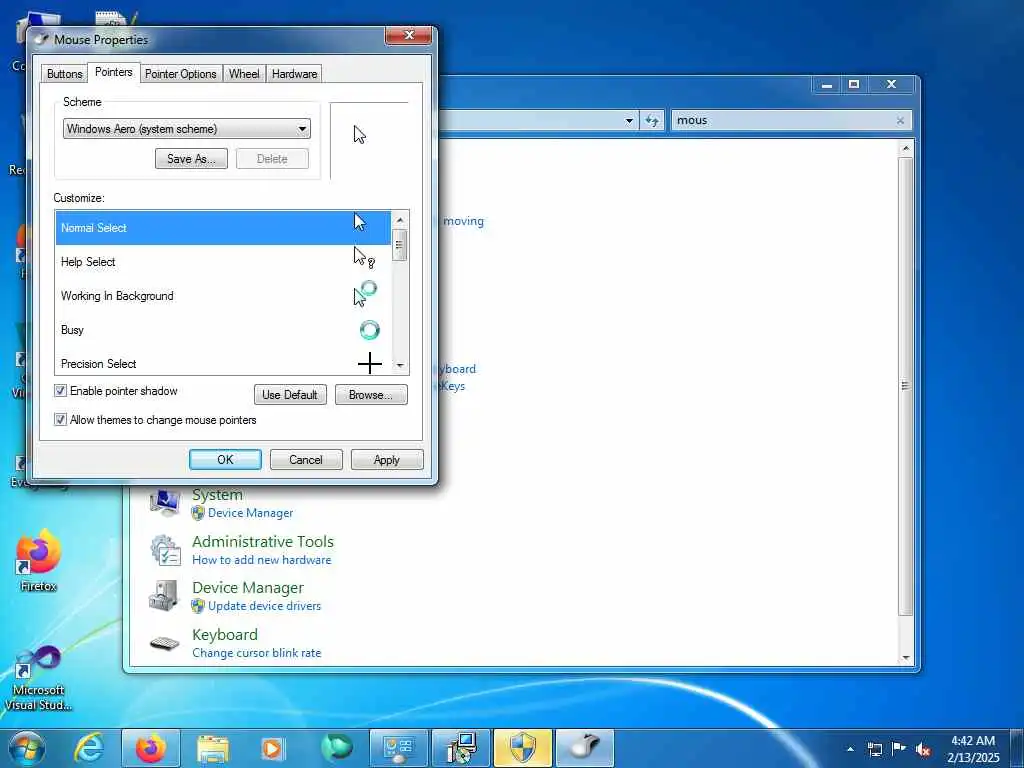Screen dimensions: 1024x768
Task: Switch to the Hardware tab
Action: pos(295,74)
